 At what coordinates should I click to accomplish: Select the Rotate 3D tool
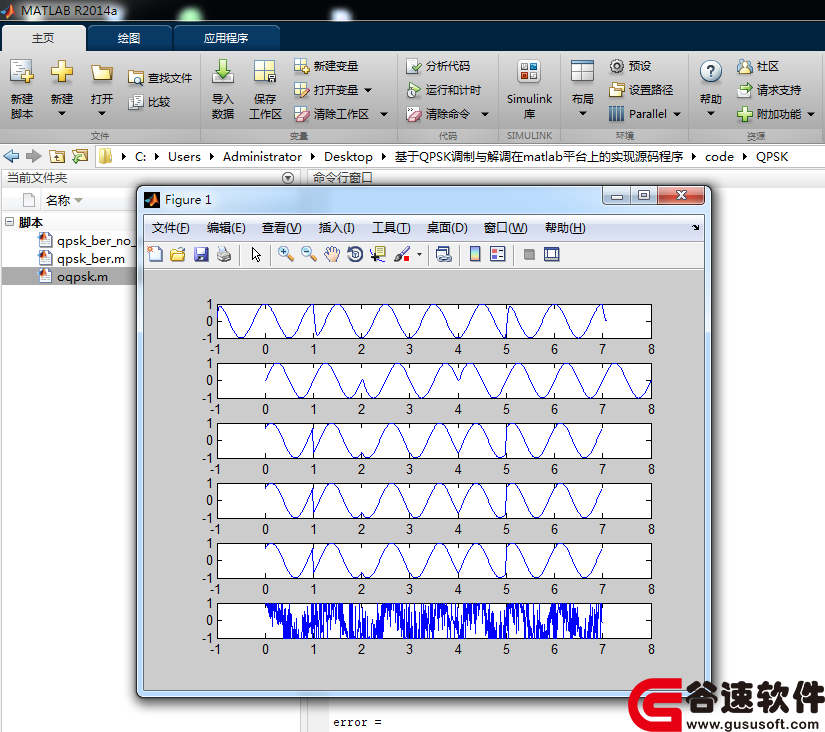click(355, 255)
